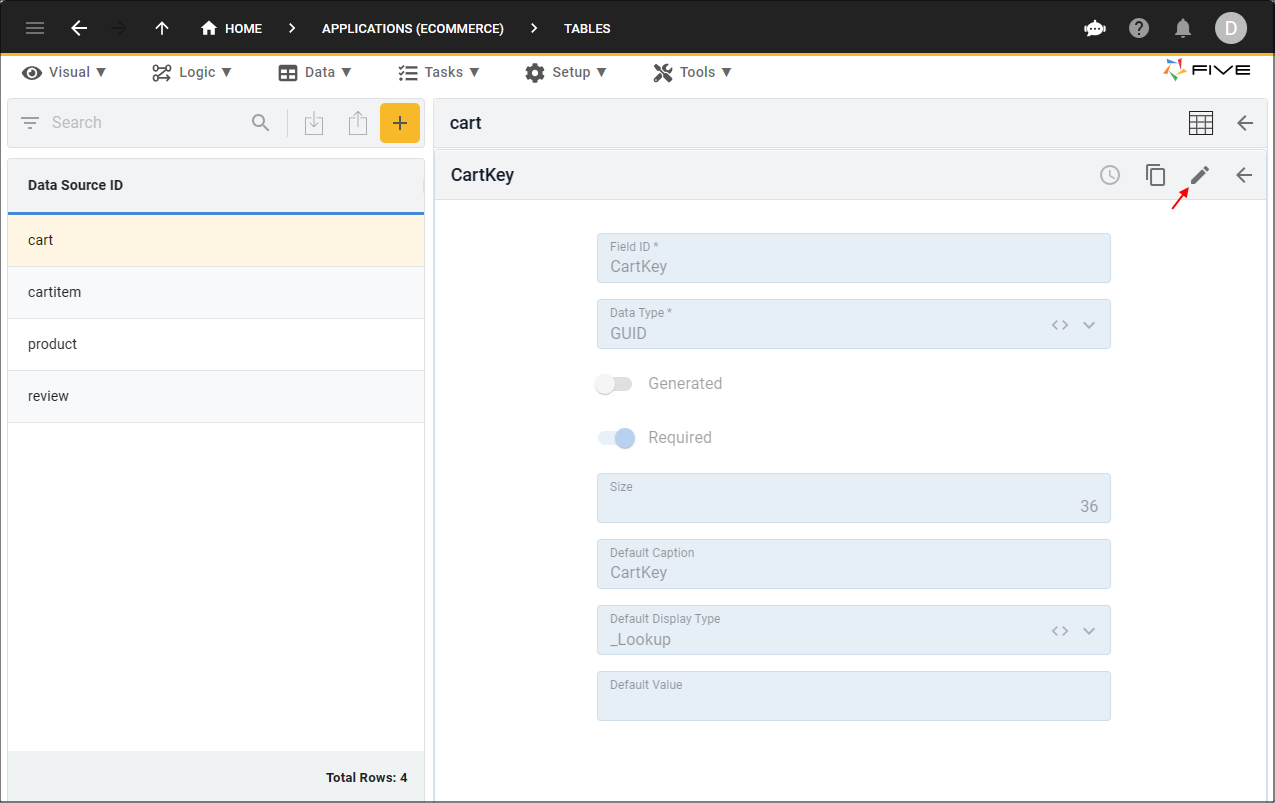Click the table grid icon beside cart

click(1200, 123)
